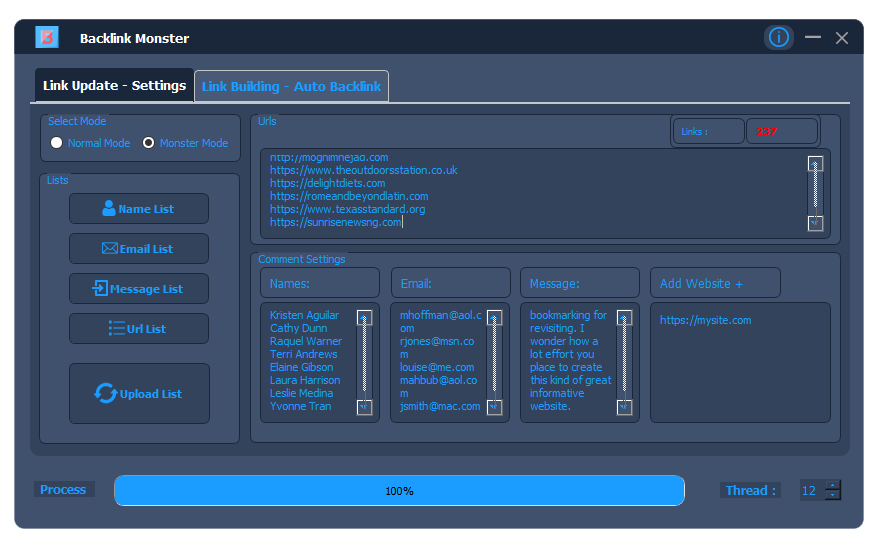Viewport: 882px width, 547px height.
Task: Switch to Link Building - Auto Backlink tab
Action: click(x=291, y=86)
